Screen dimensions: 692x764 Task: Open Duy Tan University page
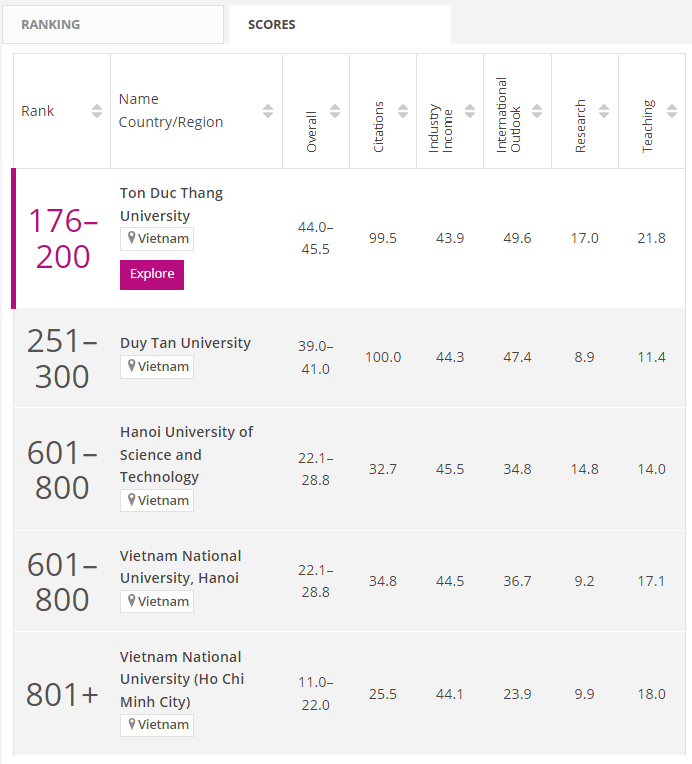[185, 343]
